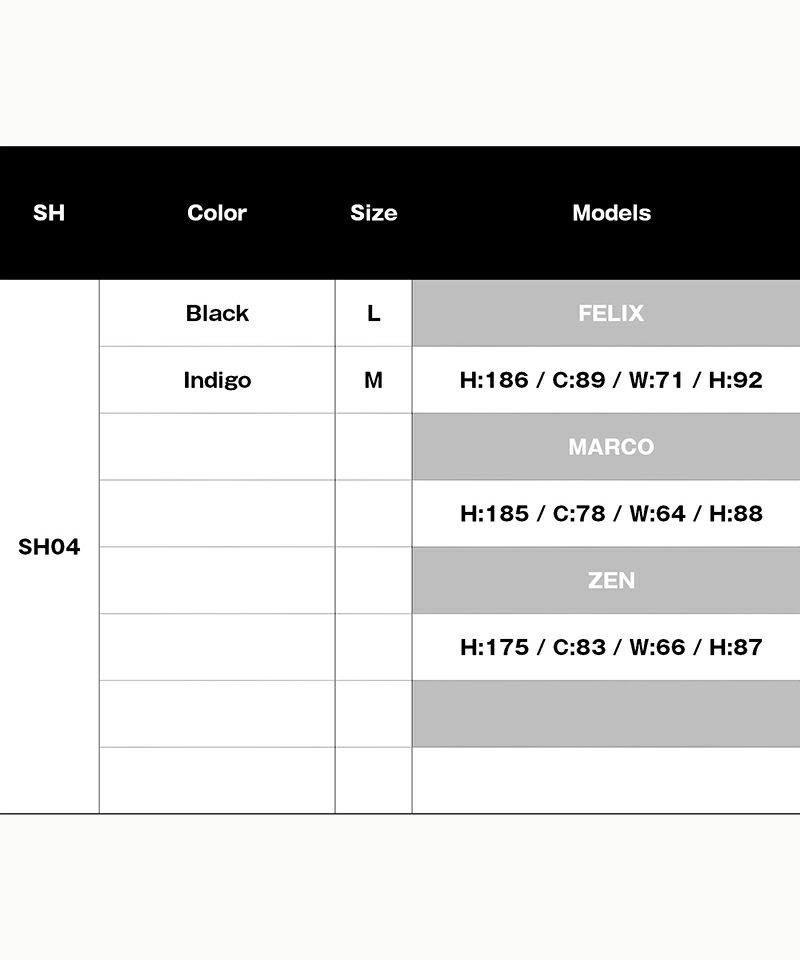Click the SH04 row label
The image size is (800, 960).
(x=49, y=547)
